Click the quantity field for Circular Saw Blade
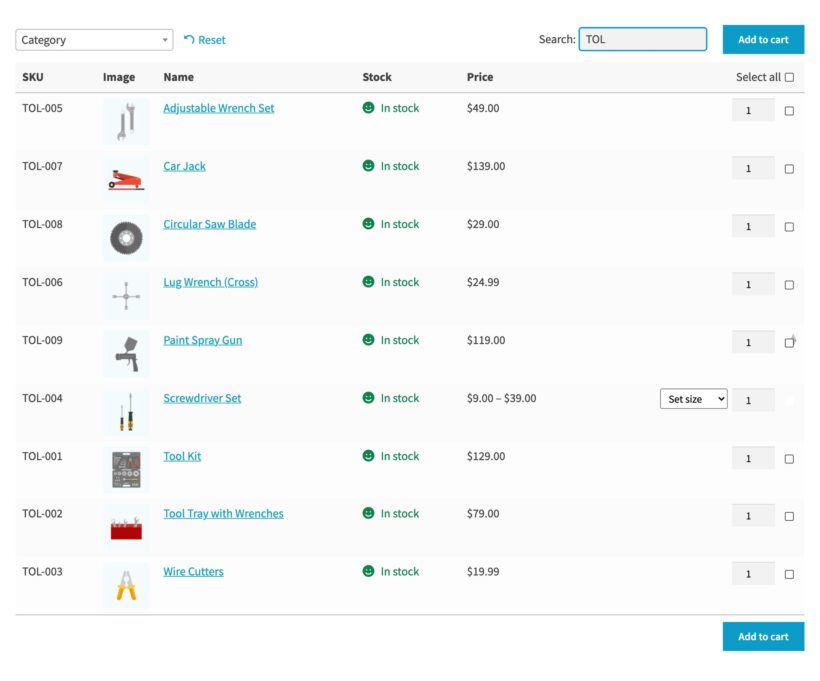This screenshot has width=820, height=681. [x=753, y=226]
